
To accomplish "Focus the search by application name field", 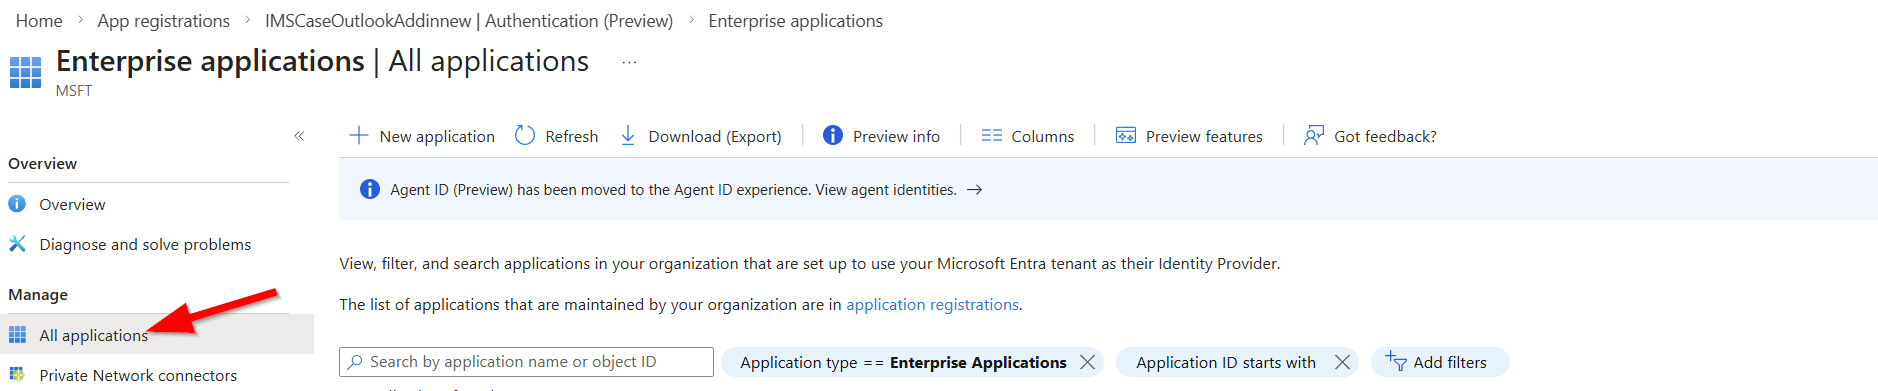I will (x=526, y=362).
